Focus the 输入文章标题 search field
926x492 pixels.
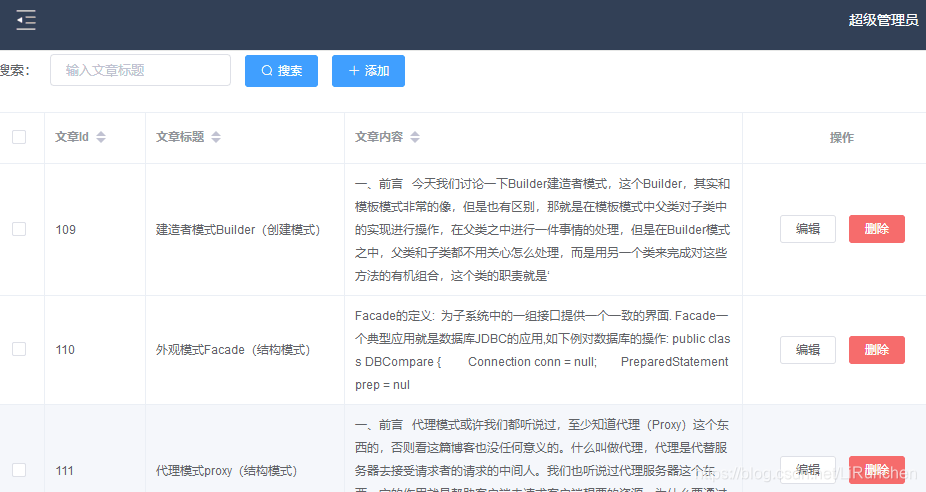pyautogui.click(x=141, y=70)
